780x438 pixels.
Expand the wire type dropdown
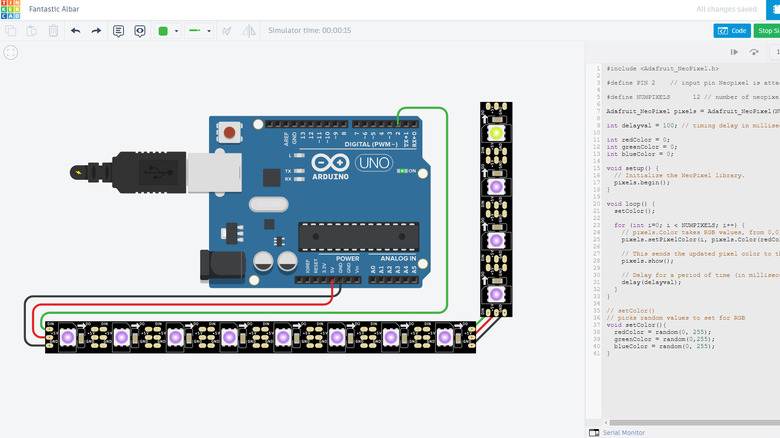(x=208, y=31)
